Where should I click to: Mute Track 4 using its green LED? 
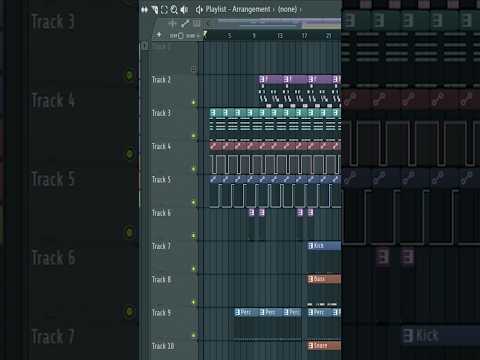tap(194, 169)
